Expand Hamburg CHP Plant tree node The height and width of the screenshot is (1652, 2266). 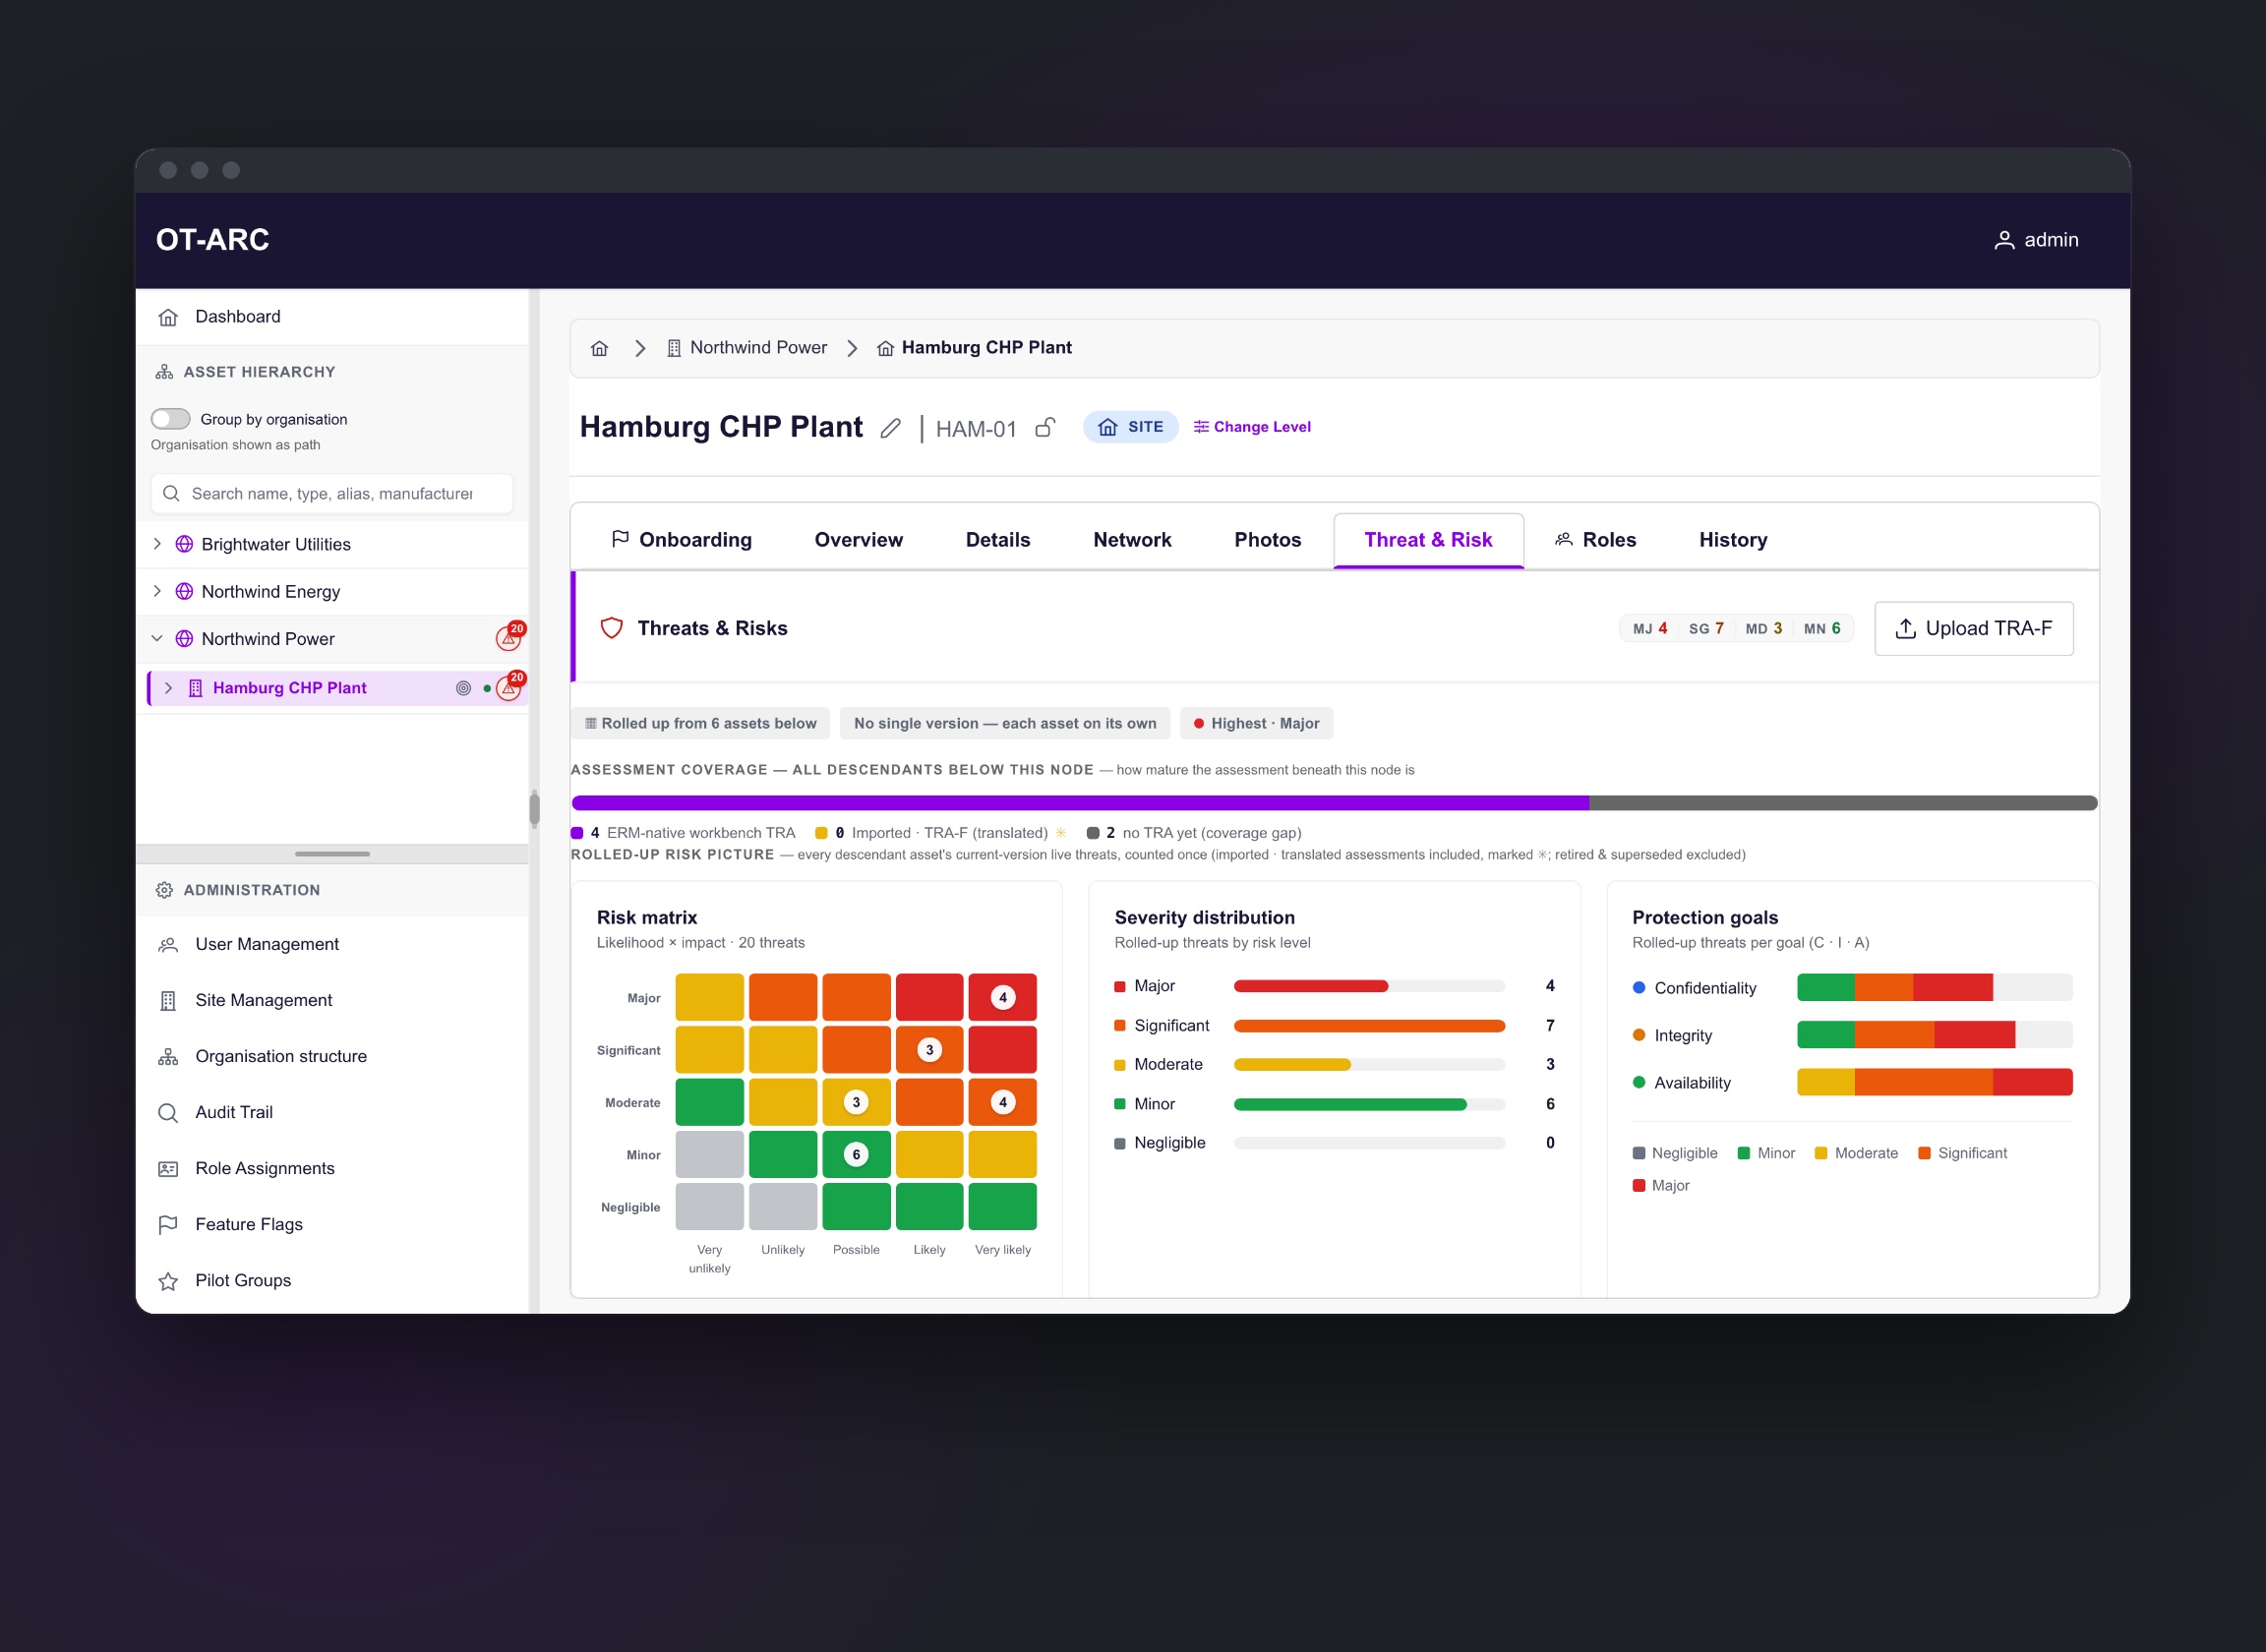(168, 688)
